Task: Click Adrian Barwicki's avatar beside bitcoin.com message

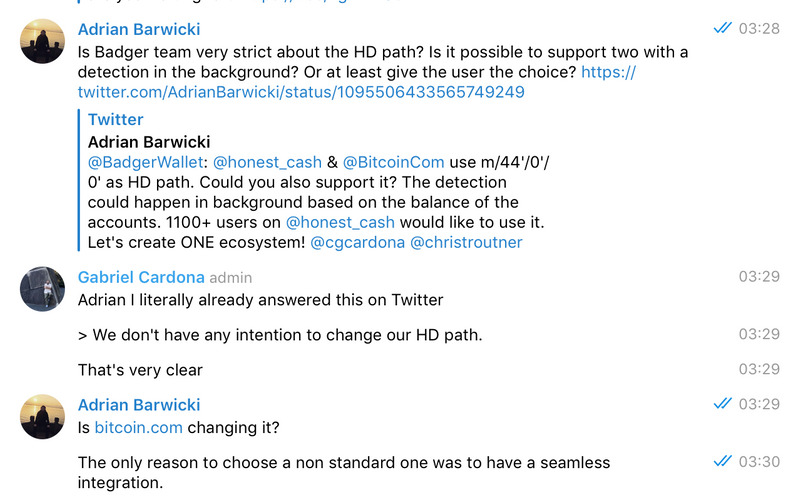Action: [42, 416]
